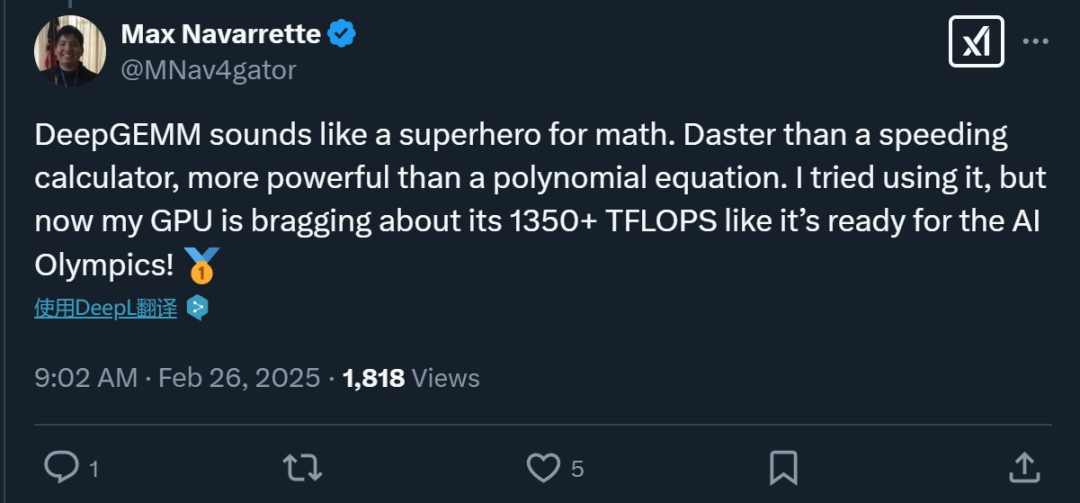Click the "使用DeepL翻译" translate link

pos(105,309)
